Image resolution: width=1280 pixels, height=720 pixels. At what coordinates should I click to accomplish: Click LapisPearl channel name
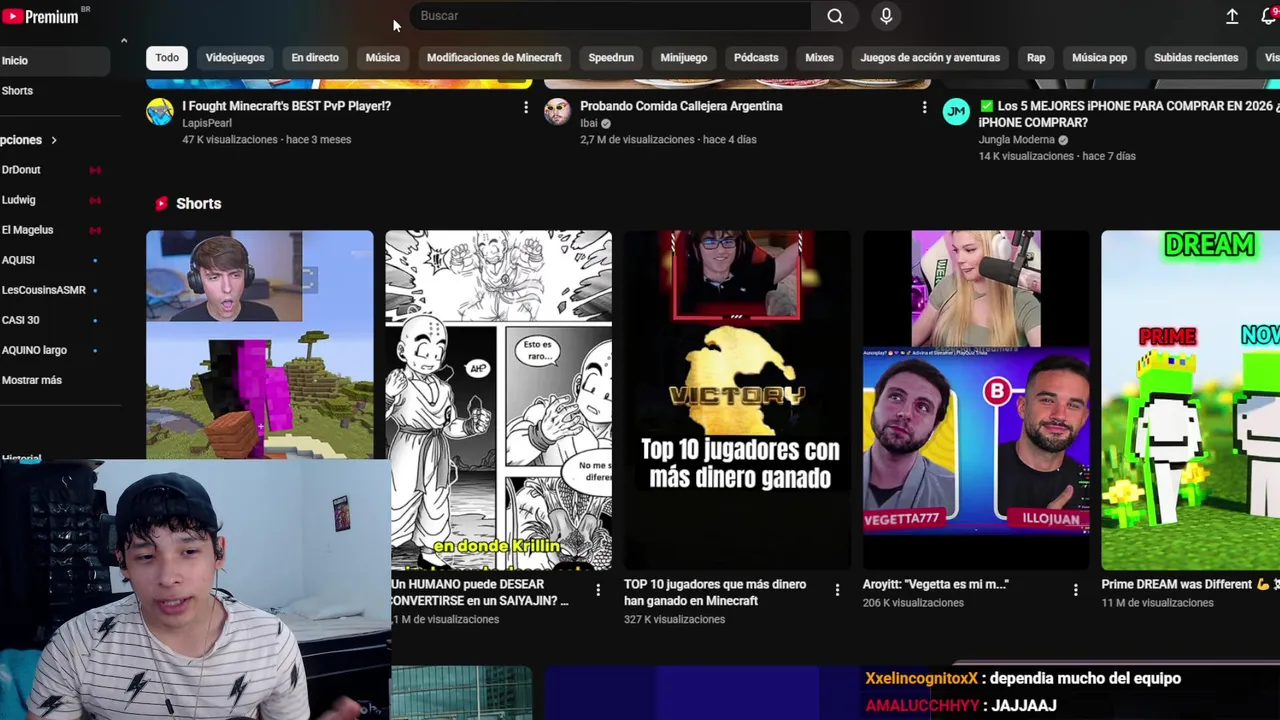[x=207, y=123]
